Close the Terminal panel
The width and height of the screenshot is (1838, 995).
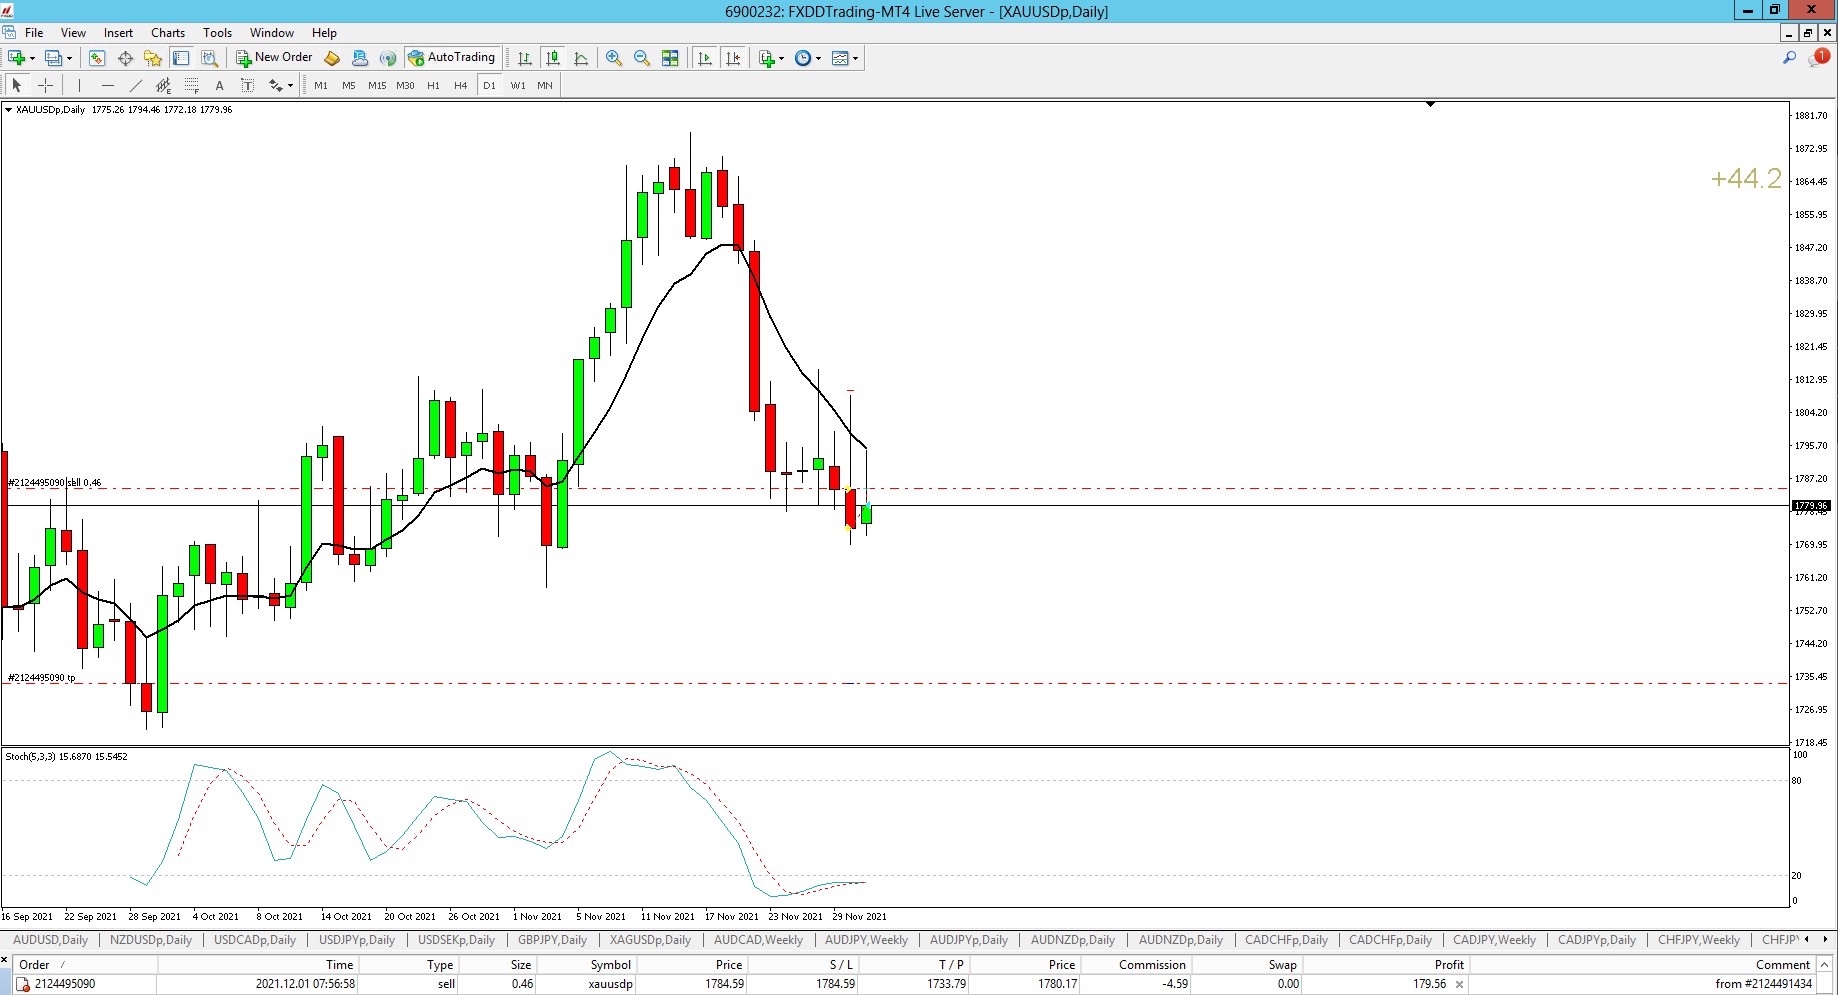(5, 961)
